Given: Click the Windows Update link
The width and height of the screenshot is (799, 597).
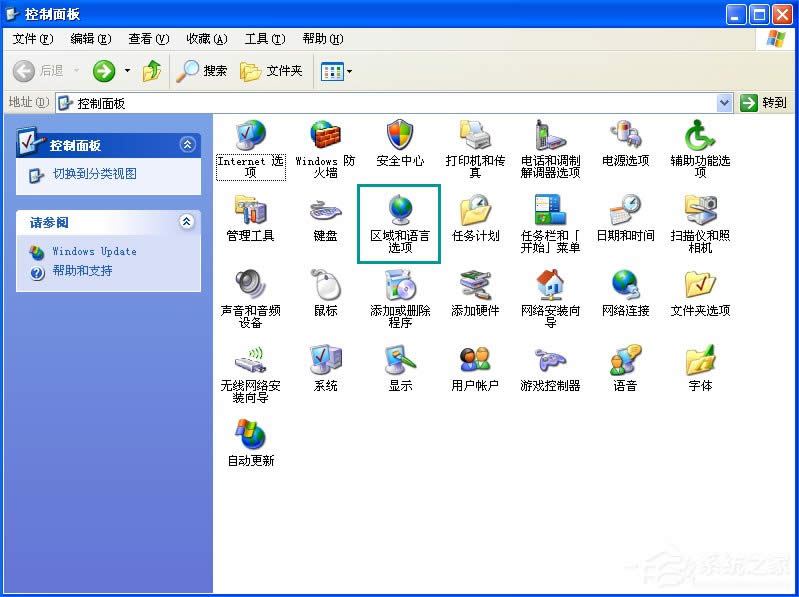Looking at the screenshot, I should (94, 252).
